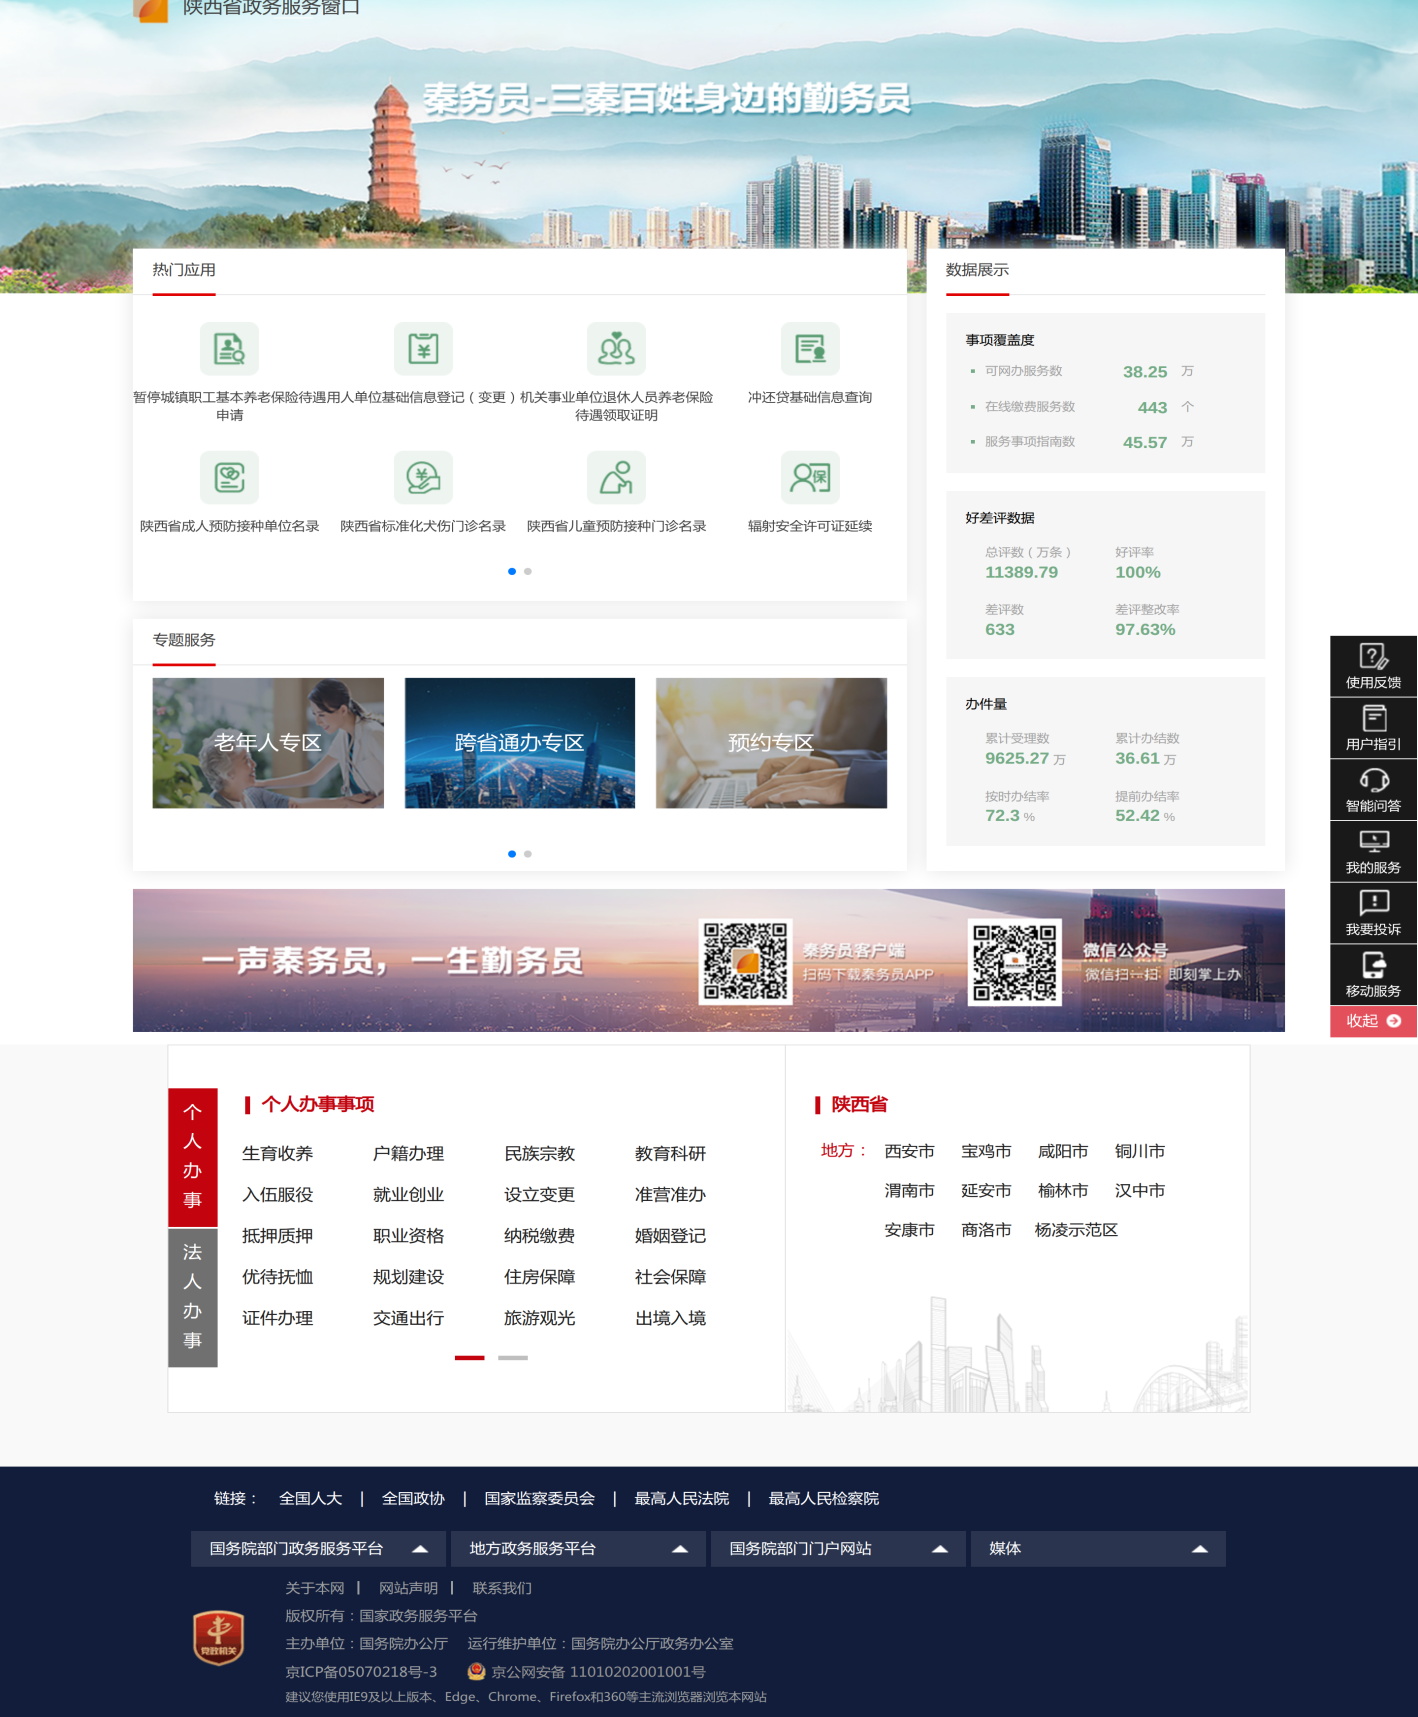The width and height of the screenshot is (1418, 1717).
Task: Open 最高人民检察院 footer link
Action: tap(824, 1498)
